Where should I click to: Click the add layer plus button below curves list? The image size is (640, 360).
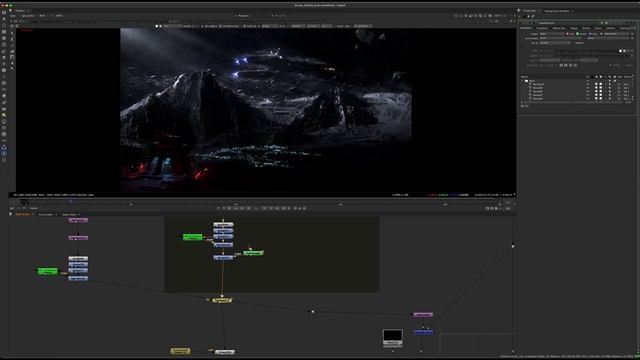coord(523,106)
